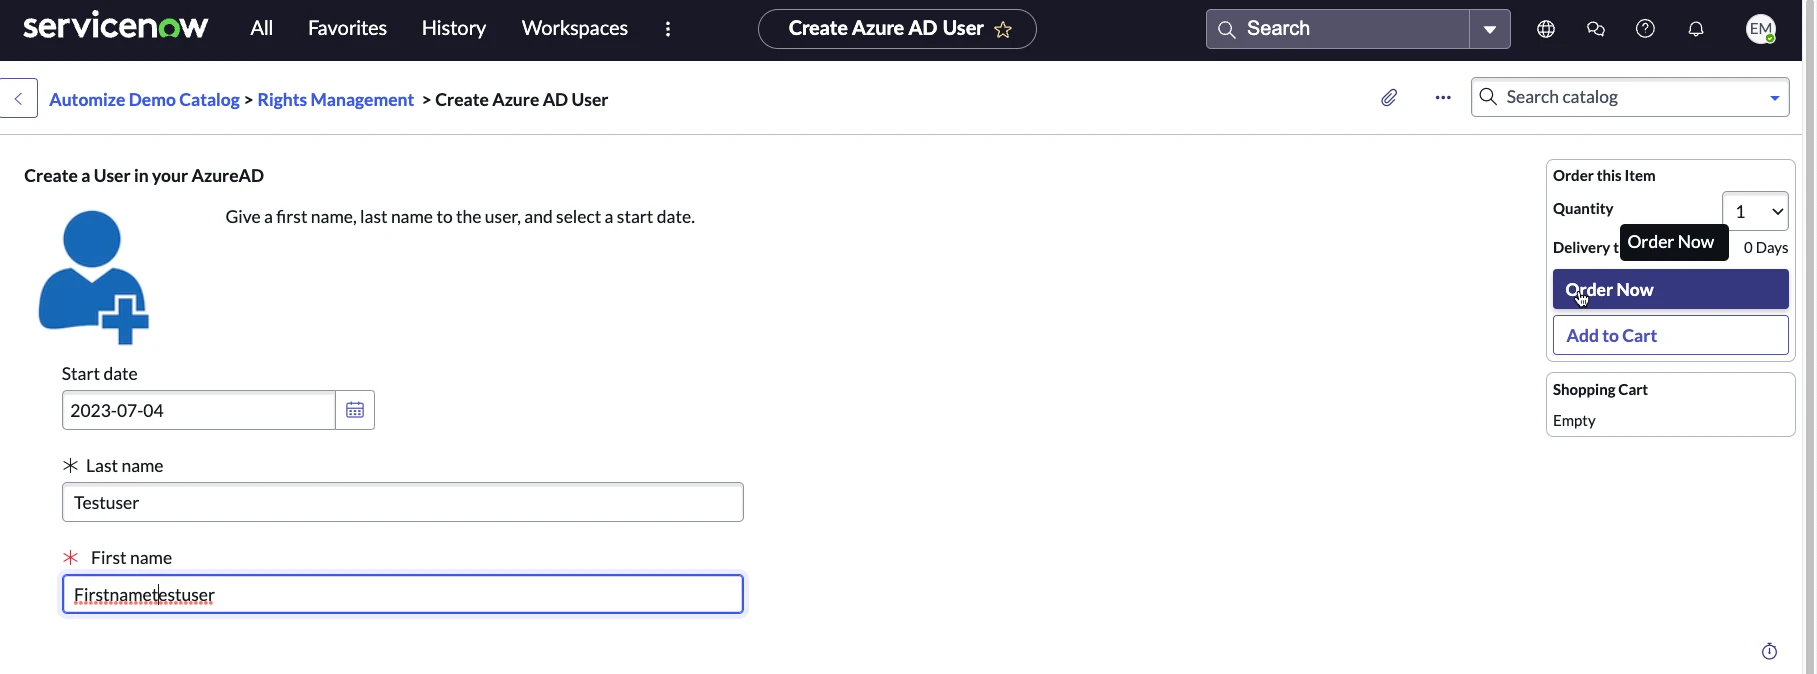The width and height of the screenshot is (1817, 674).
Task: Open the three-dot more options menu
Action: tap(1443, 98)
